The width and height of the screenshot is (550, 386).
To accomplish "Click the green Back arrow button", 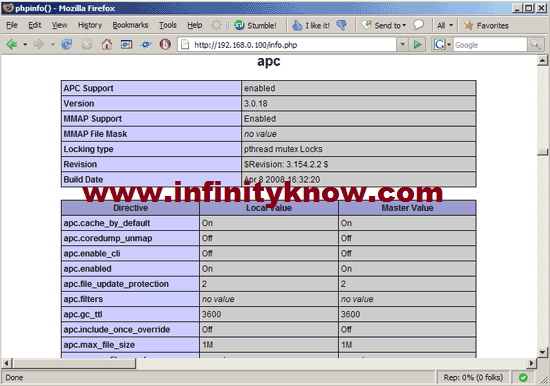I will tap(12, 45).
